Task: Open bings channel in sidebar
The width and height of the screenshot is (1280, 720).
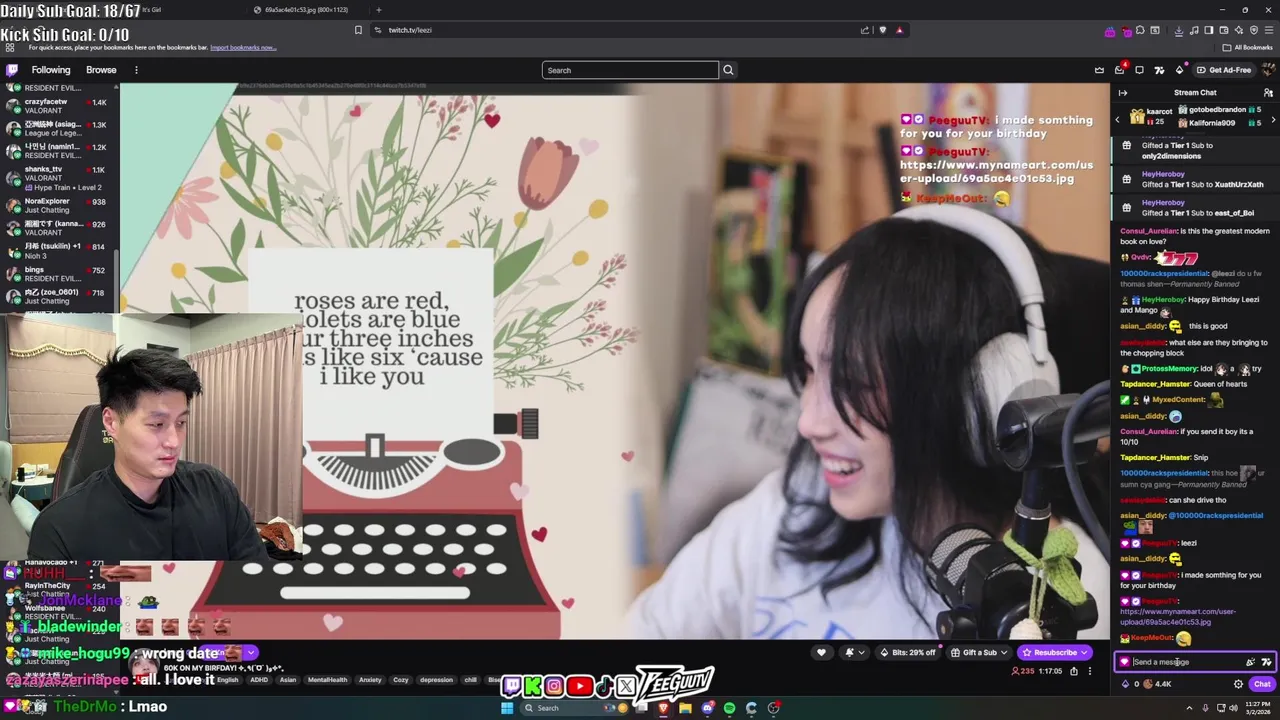Action: click(x=58, y=273)
